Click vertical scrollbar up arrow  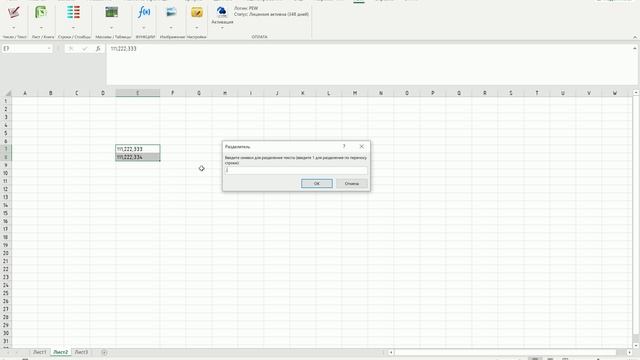pyautogui.click(x=636, y=93)
